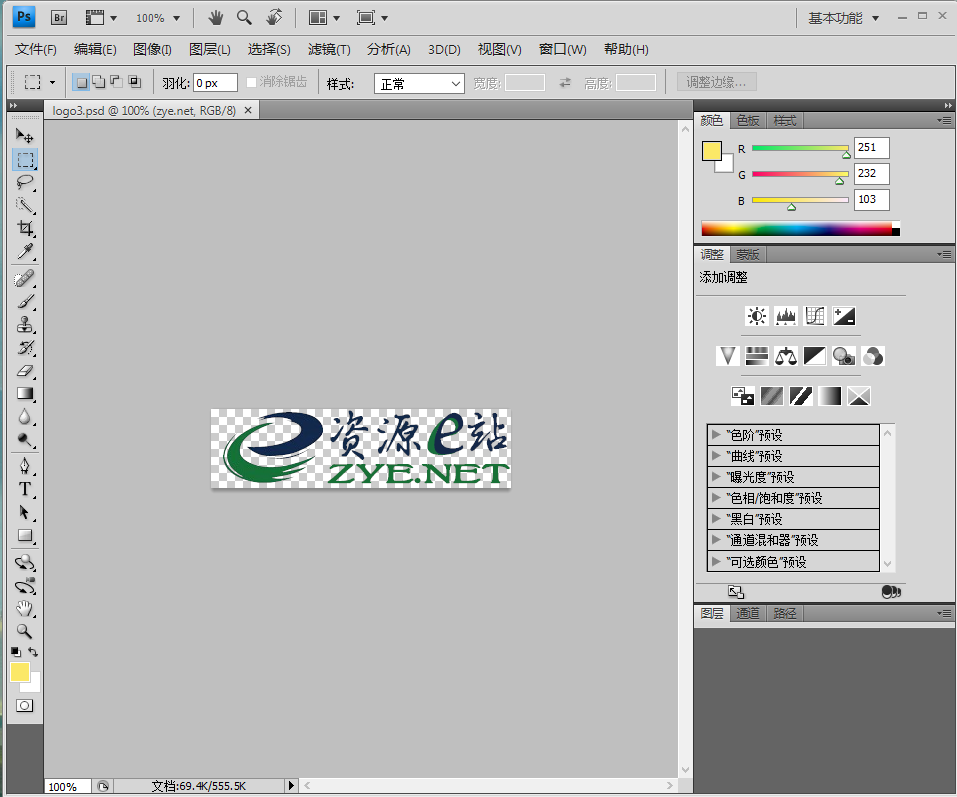Click the foreground color swatch in toolbox
The image size is (957, 797).
click(x=20, y=672)
